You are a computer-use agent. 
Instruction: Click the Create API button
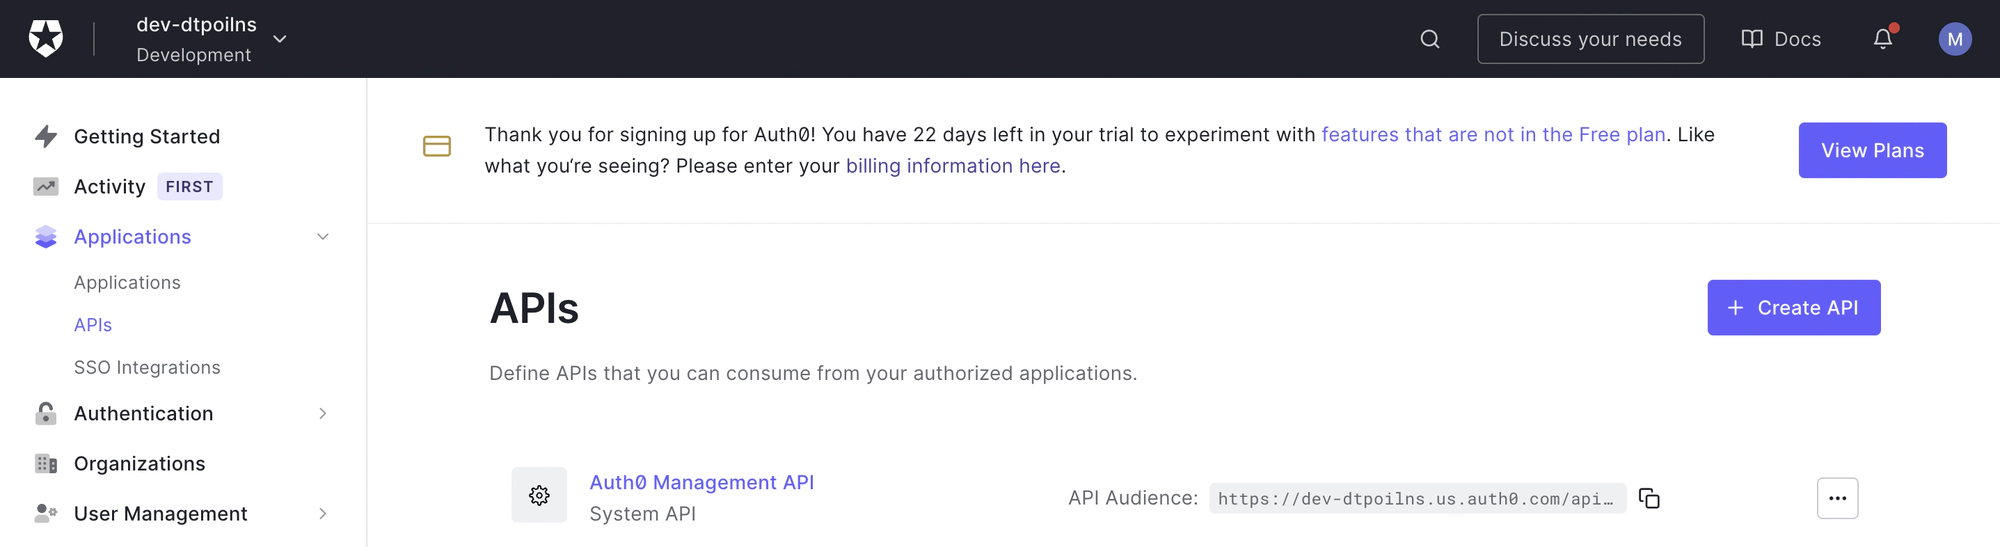(1793, 308)
